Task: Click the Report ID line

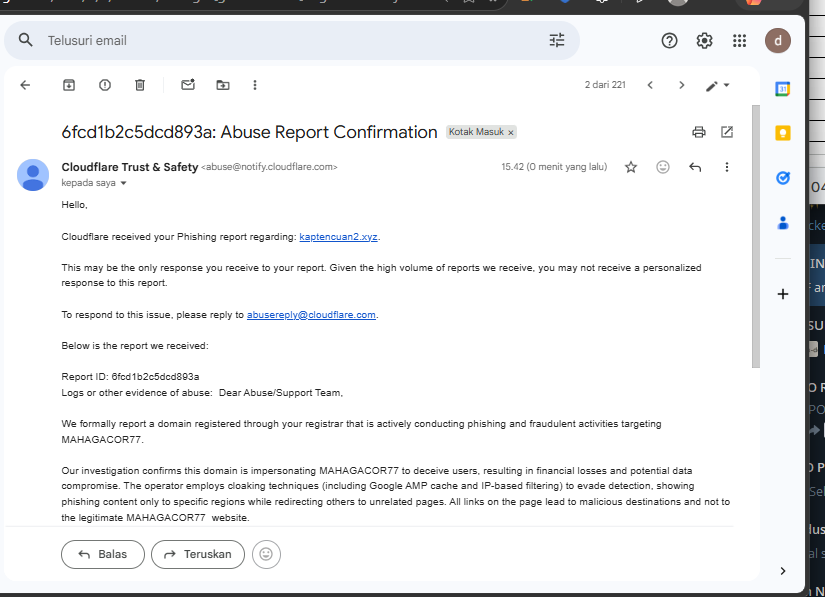Action: (130, 377)
